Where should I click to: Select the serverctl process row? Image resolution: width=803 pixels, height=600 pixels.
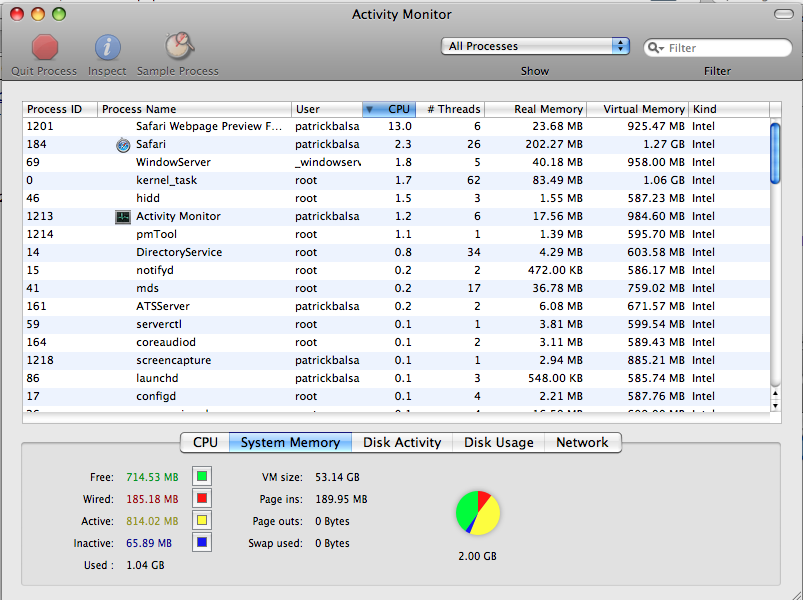point(396,324)
